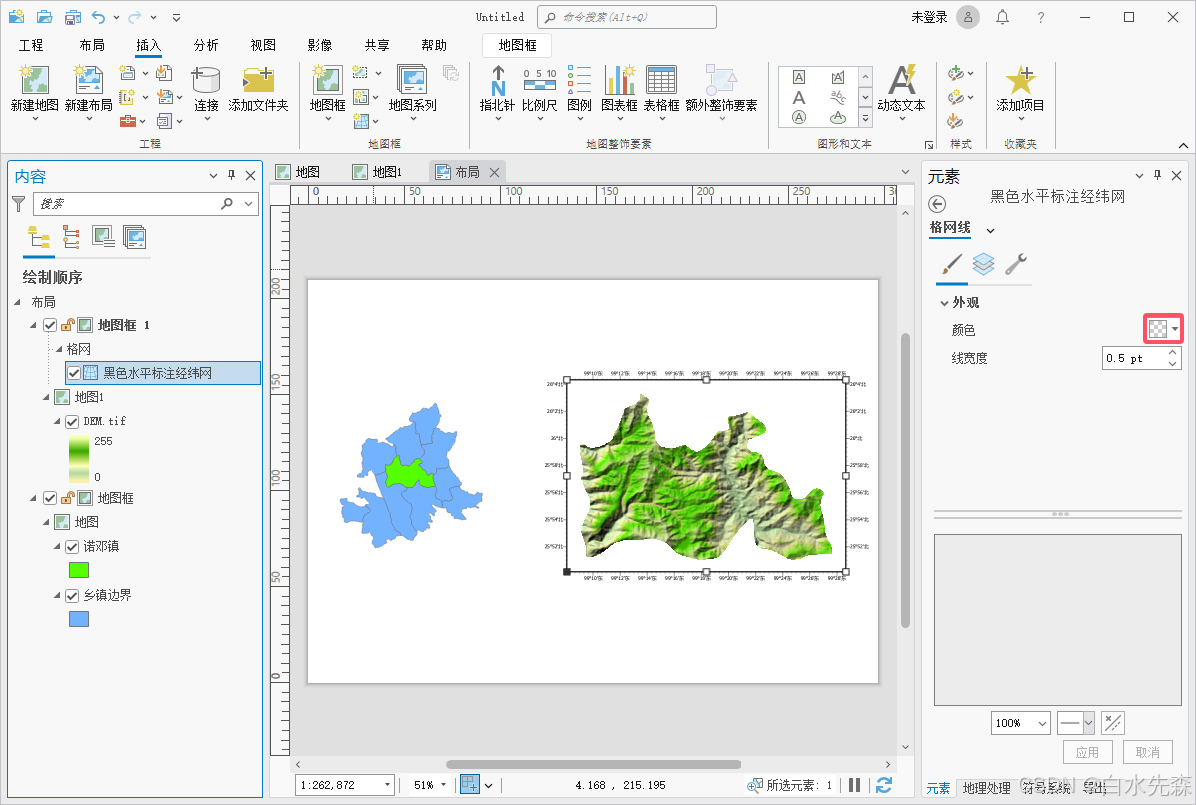The image size is (1196, 805).
Task: Insert a 表格框 table frame
Action: point(661,80)
